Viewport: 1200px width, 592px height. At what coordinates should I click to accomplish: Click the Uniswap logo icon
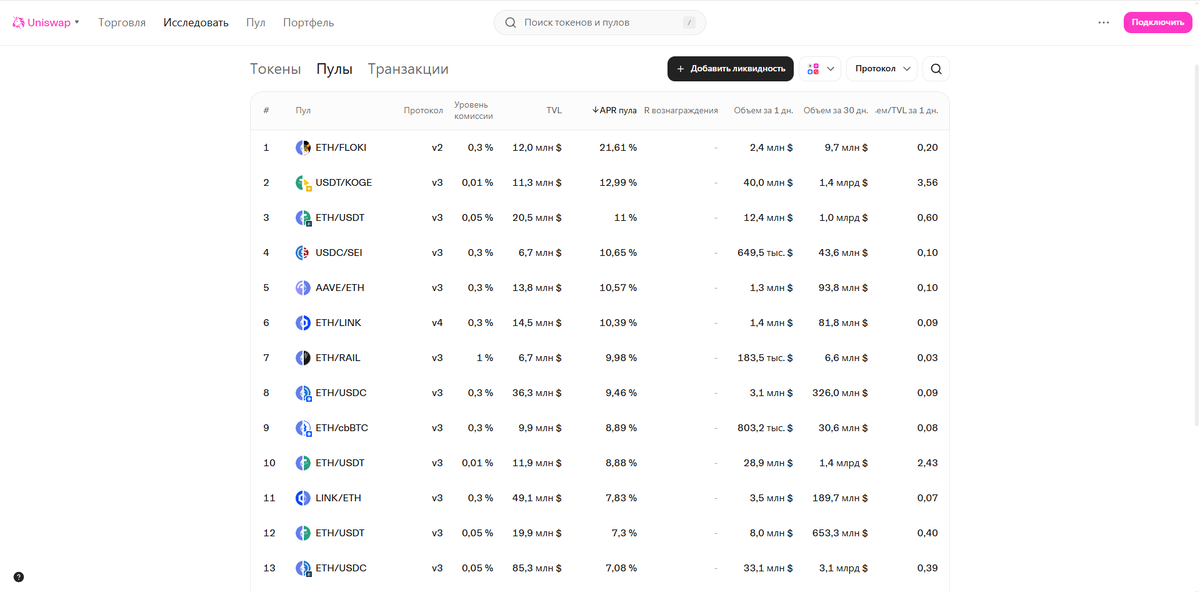18,22
